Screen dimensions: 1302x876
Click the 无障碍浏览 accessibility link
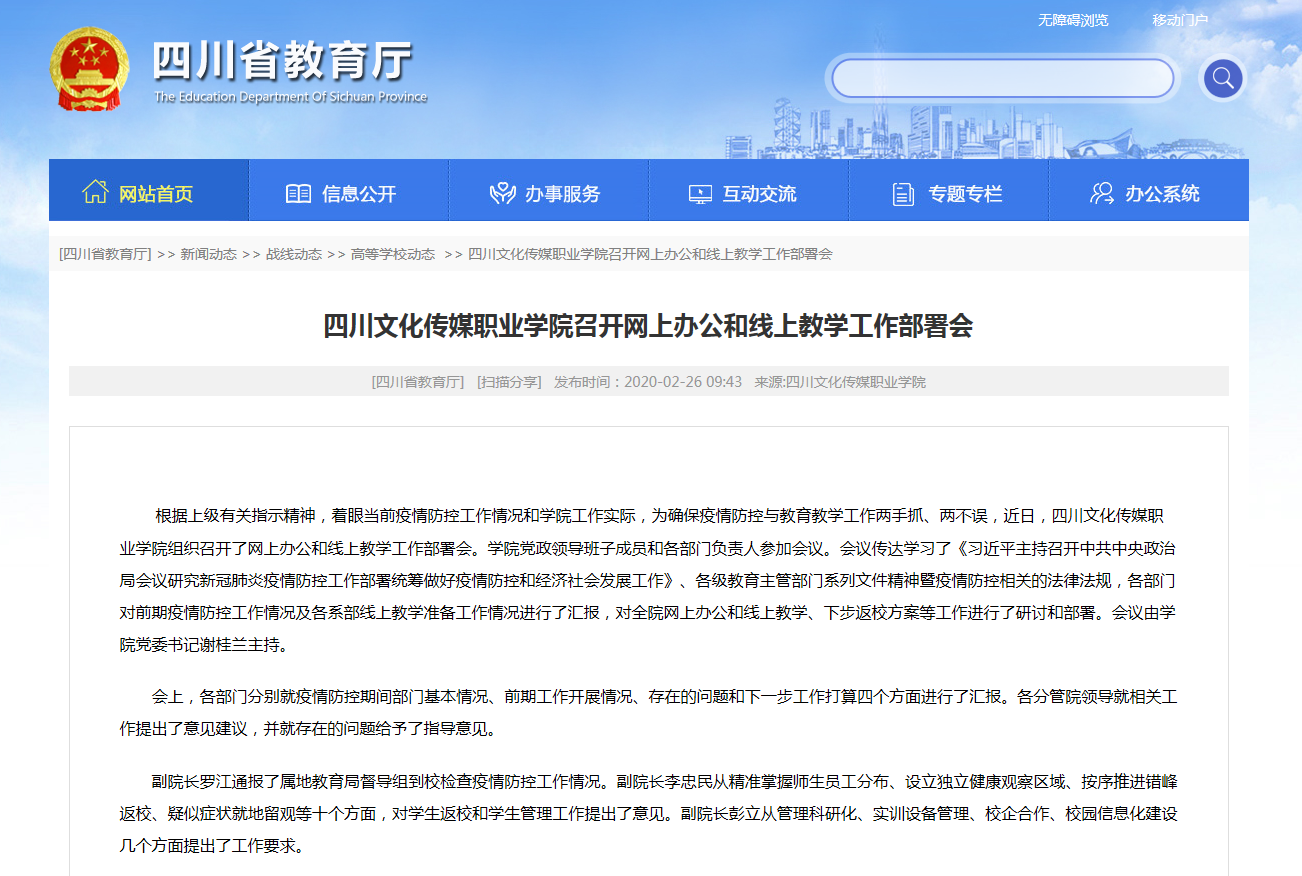point(1073,20)
